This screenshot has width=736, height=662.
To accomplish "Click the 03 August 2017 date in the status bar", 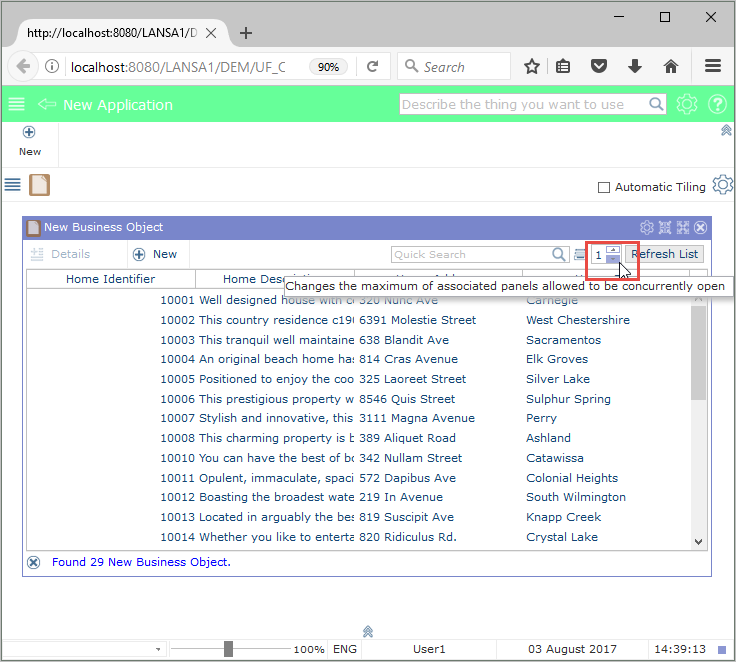I will [572, 649].
